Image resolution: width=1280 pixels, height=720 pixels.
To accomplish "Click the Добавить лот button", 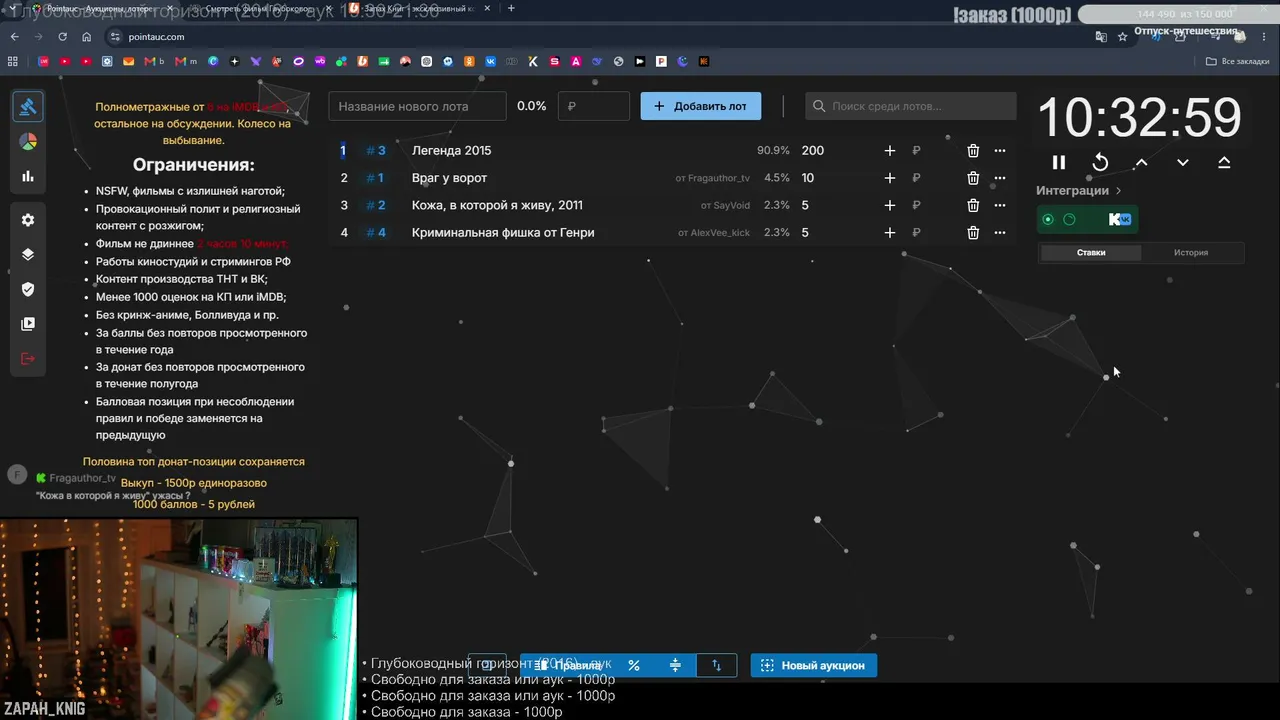I will pos(700,106).
